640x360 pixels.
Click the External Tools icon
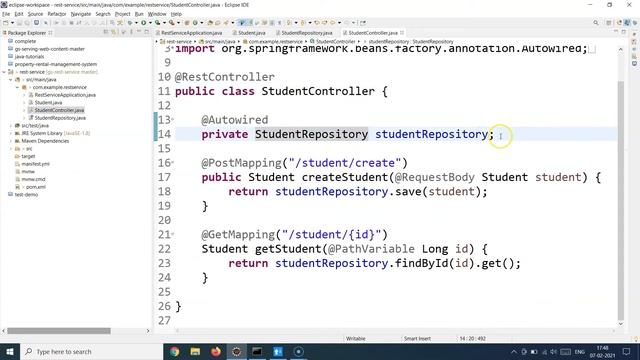[171, 23]
